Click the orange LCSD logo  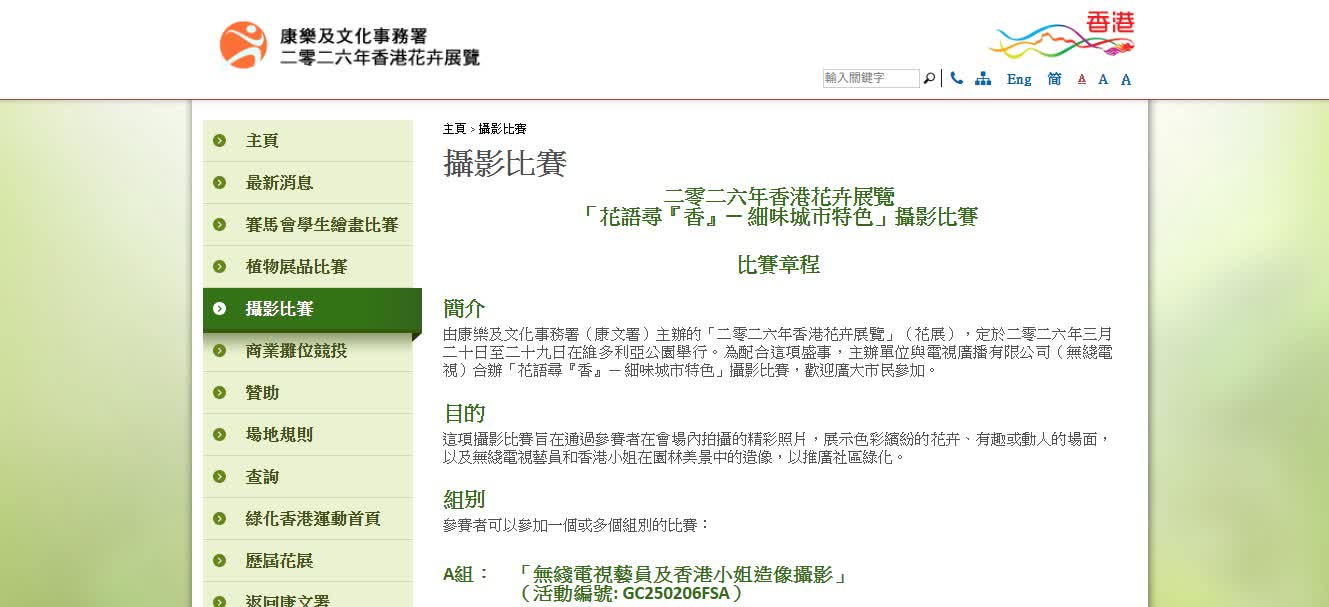click(243, 45)
